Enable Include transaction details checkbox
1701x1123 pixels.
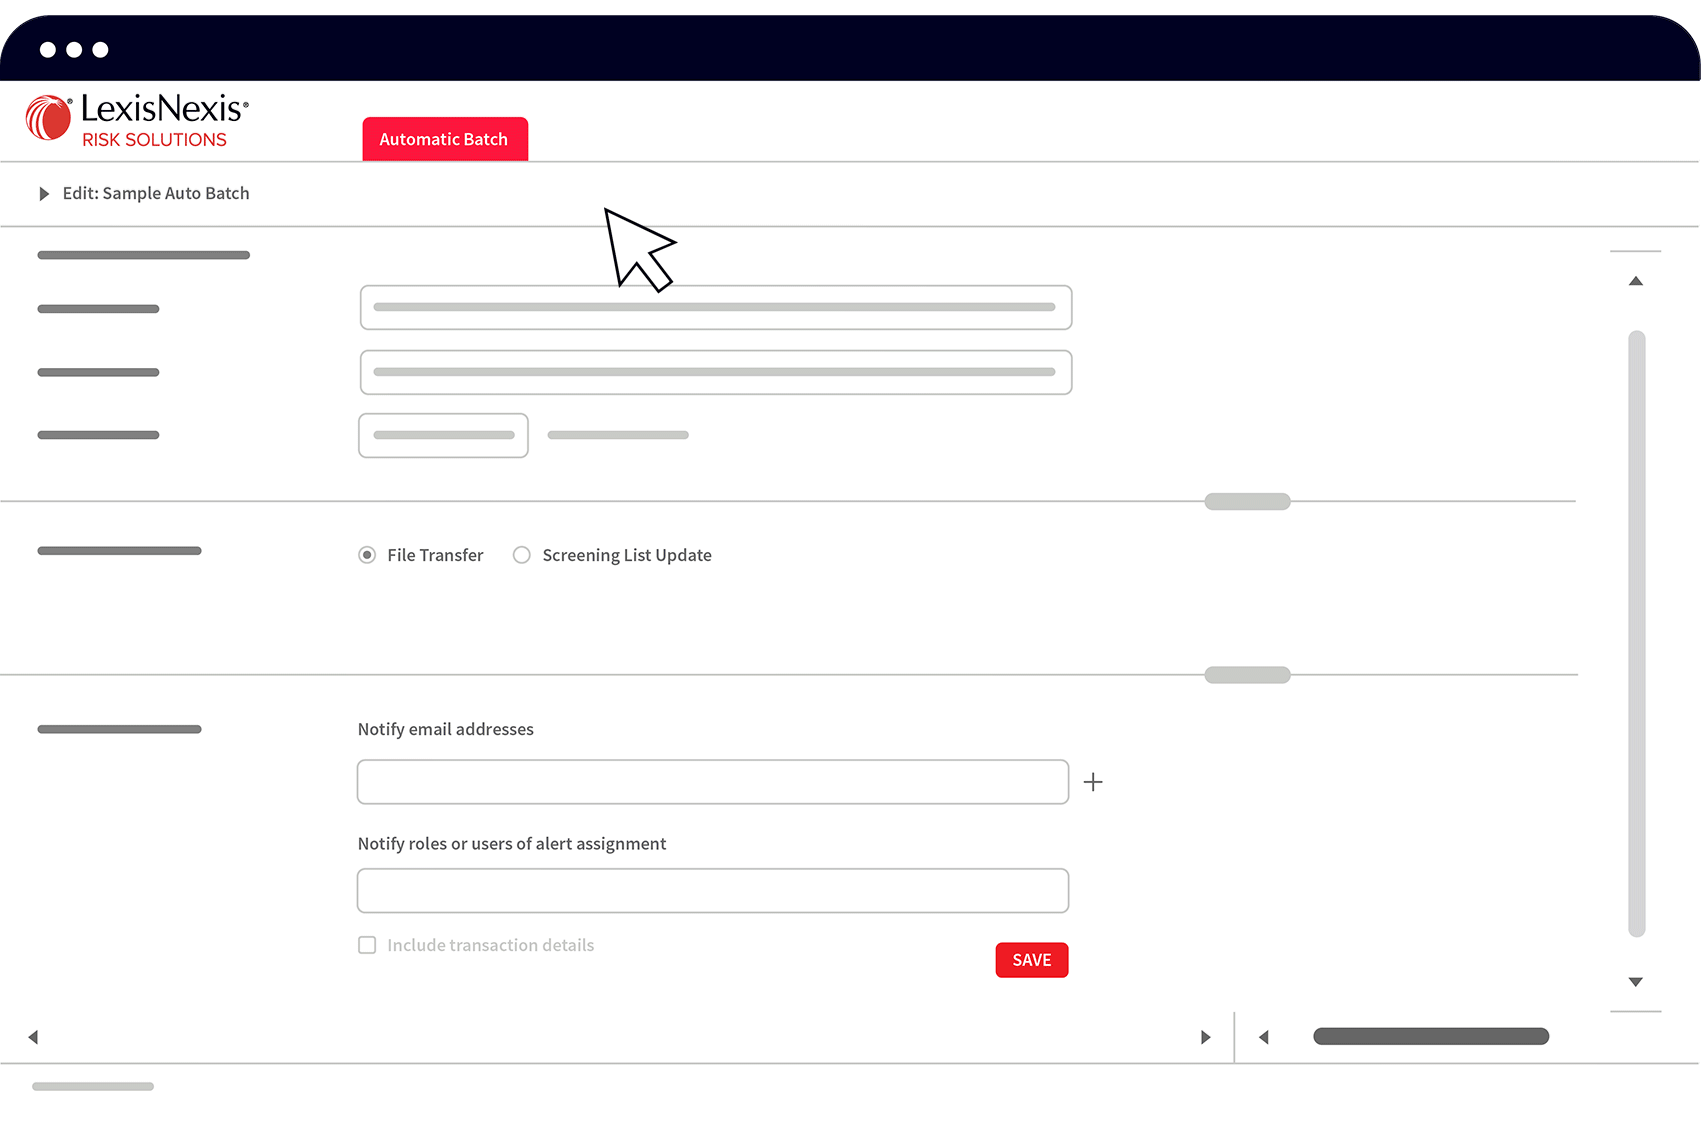click(367, 945)
